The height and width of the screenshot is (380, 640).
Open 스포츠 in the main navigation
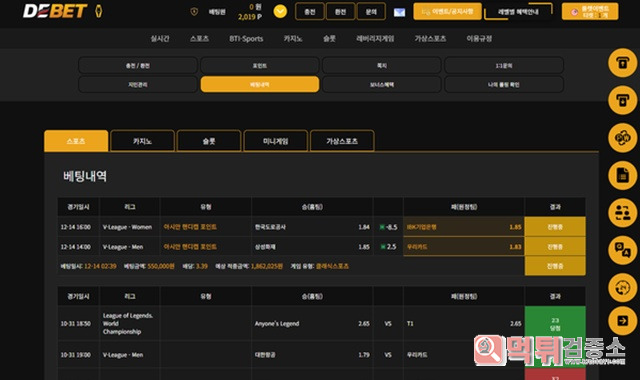pos(199,38)
